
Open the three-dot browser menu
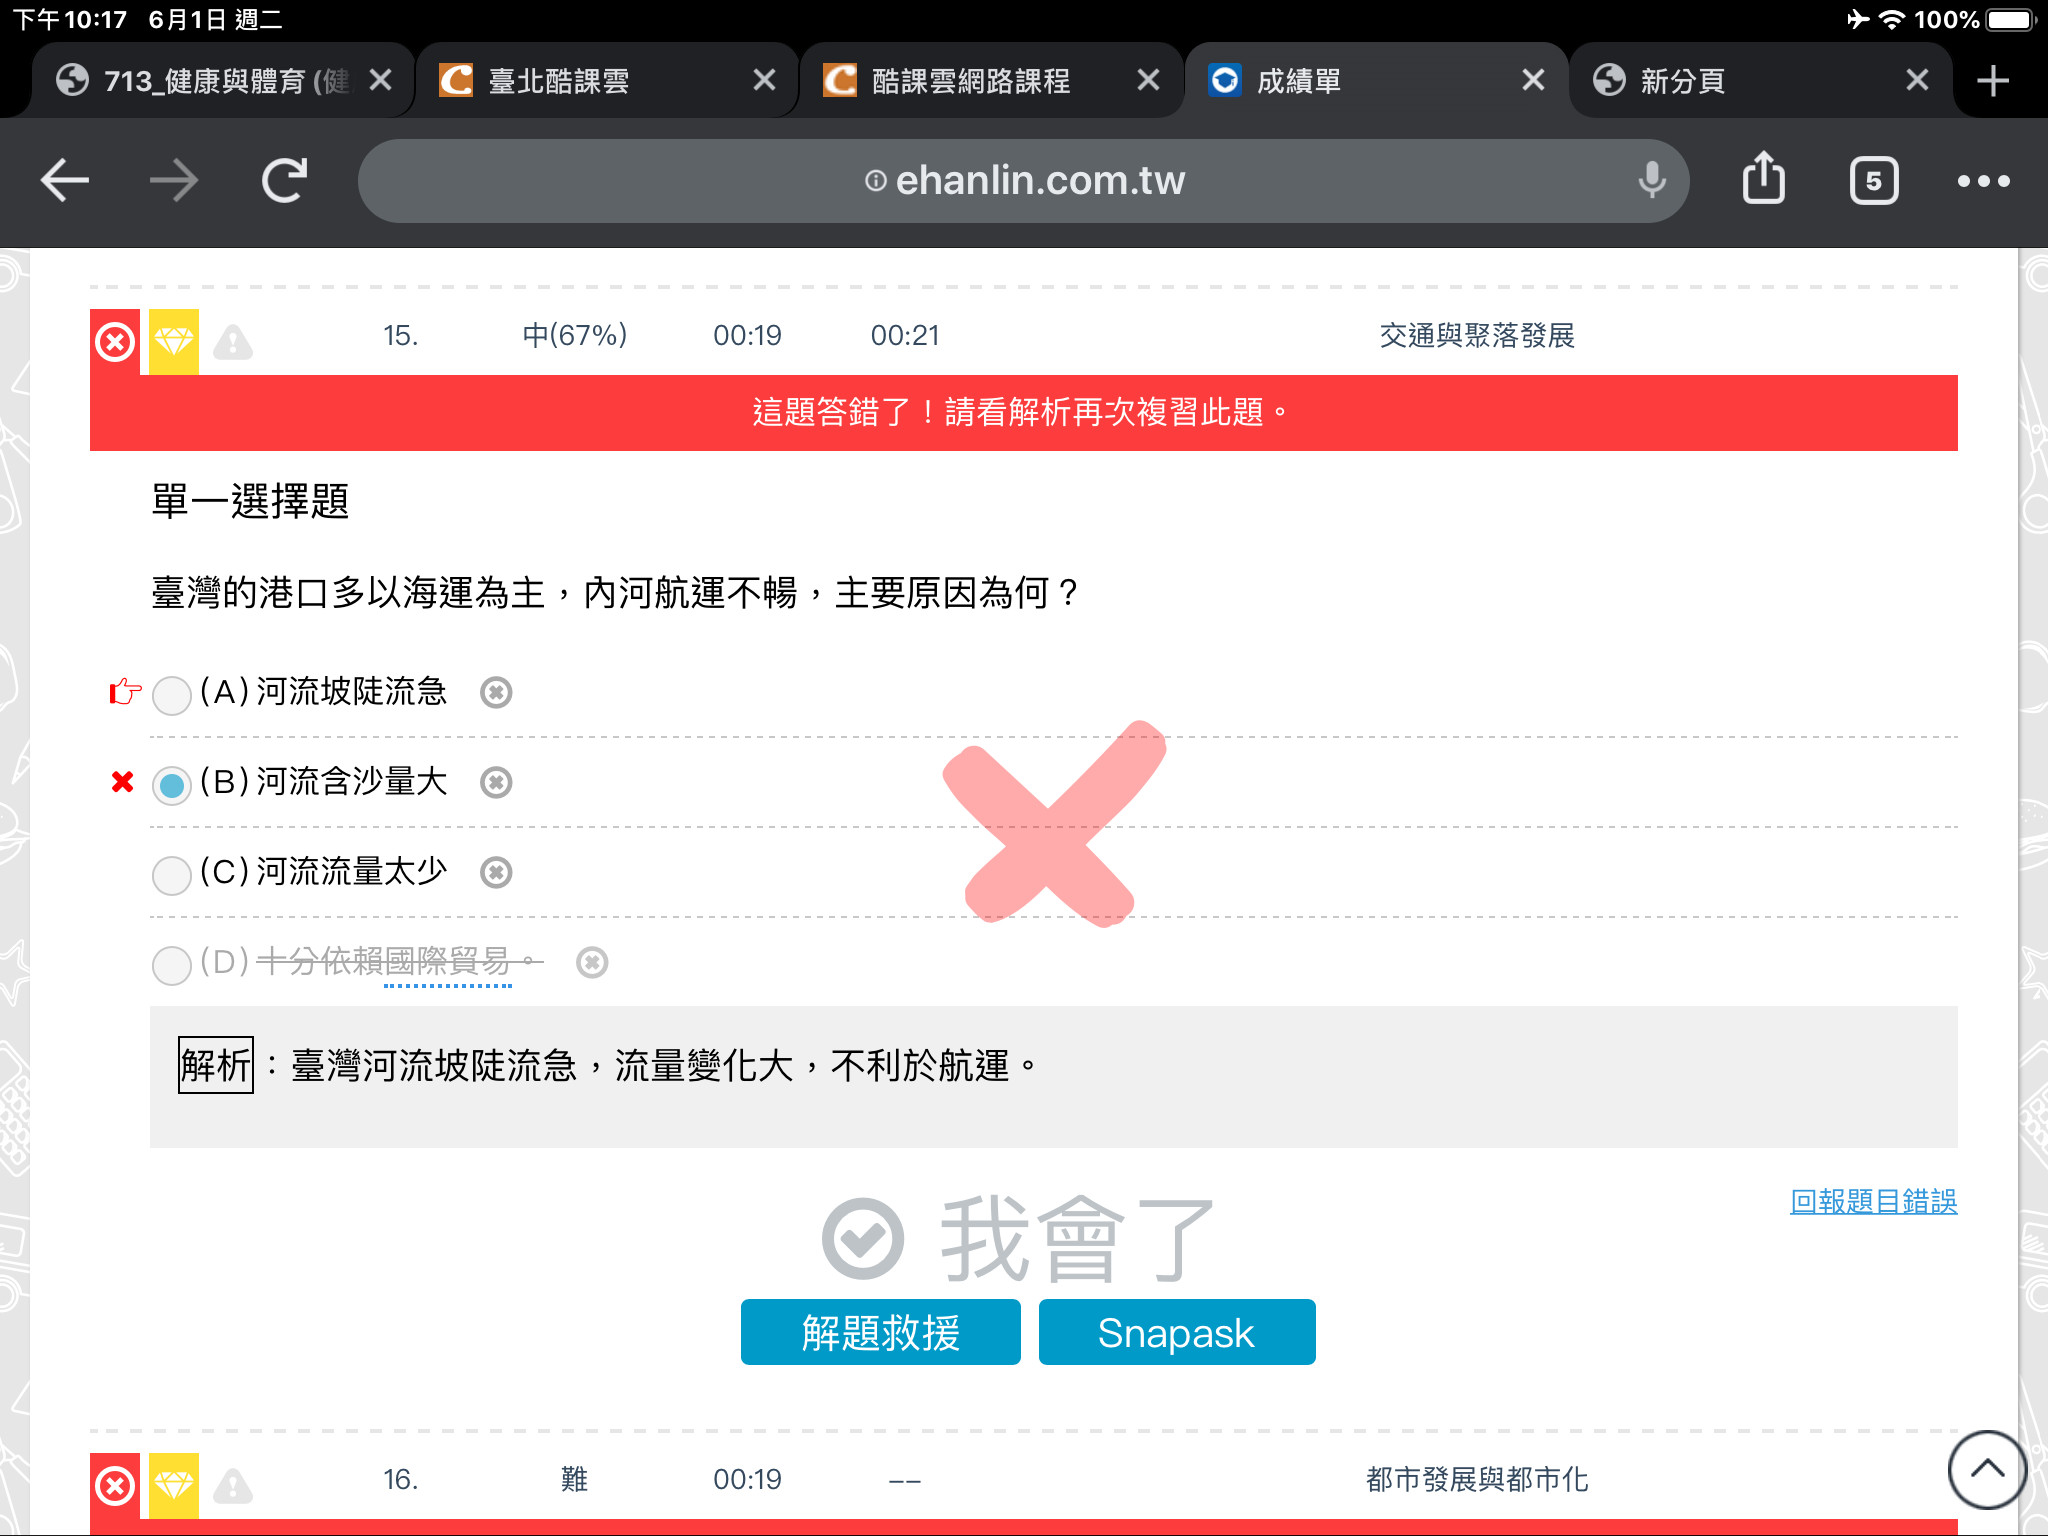1984,181
